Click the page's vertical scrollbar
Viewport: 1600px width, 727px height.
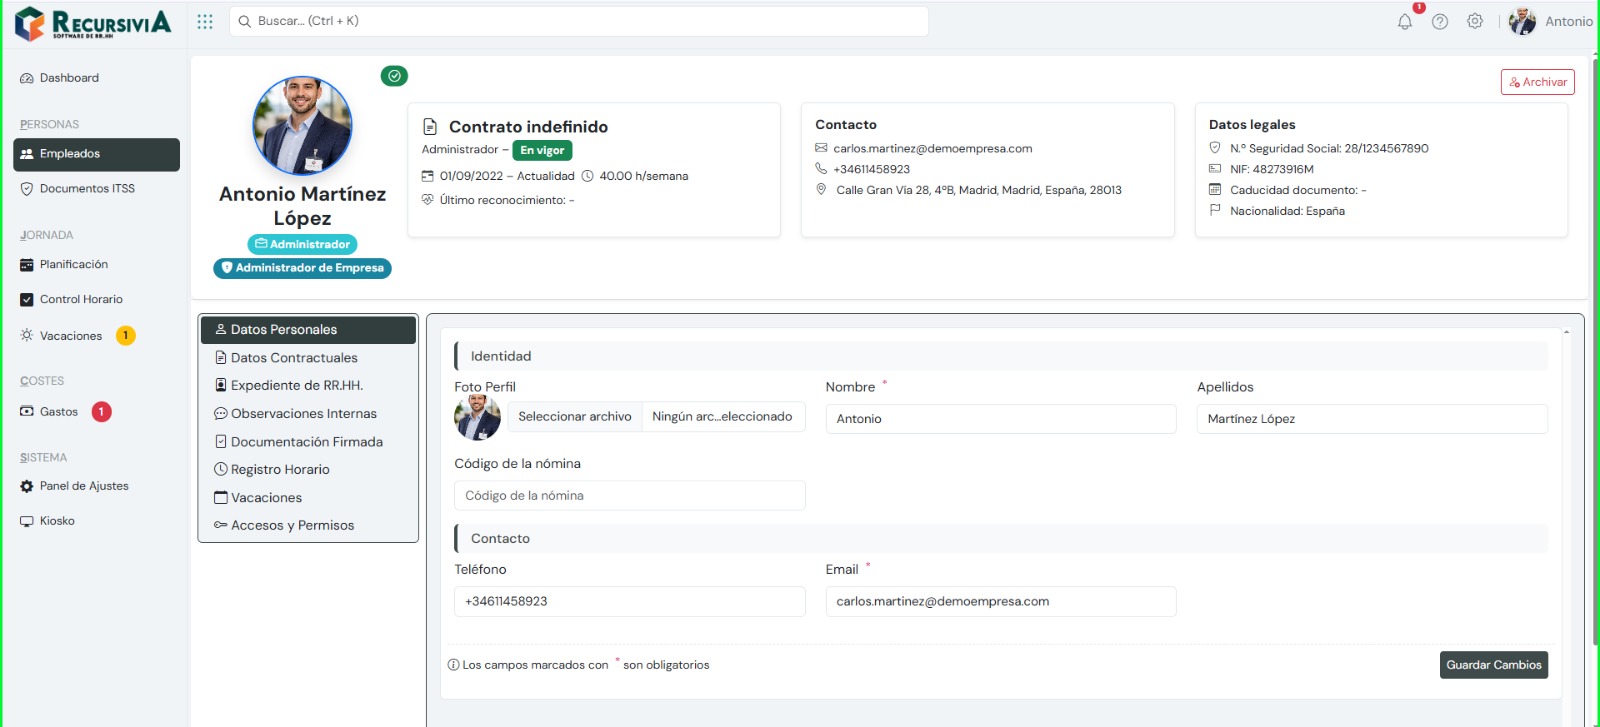coord(1593,350)
